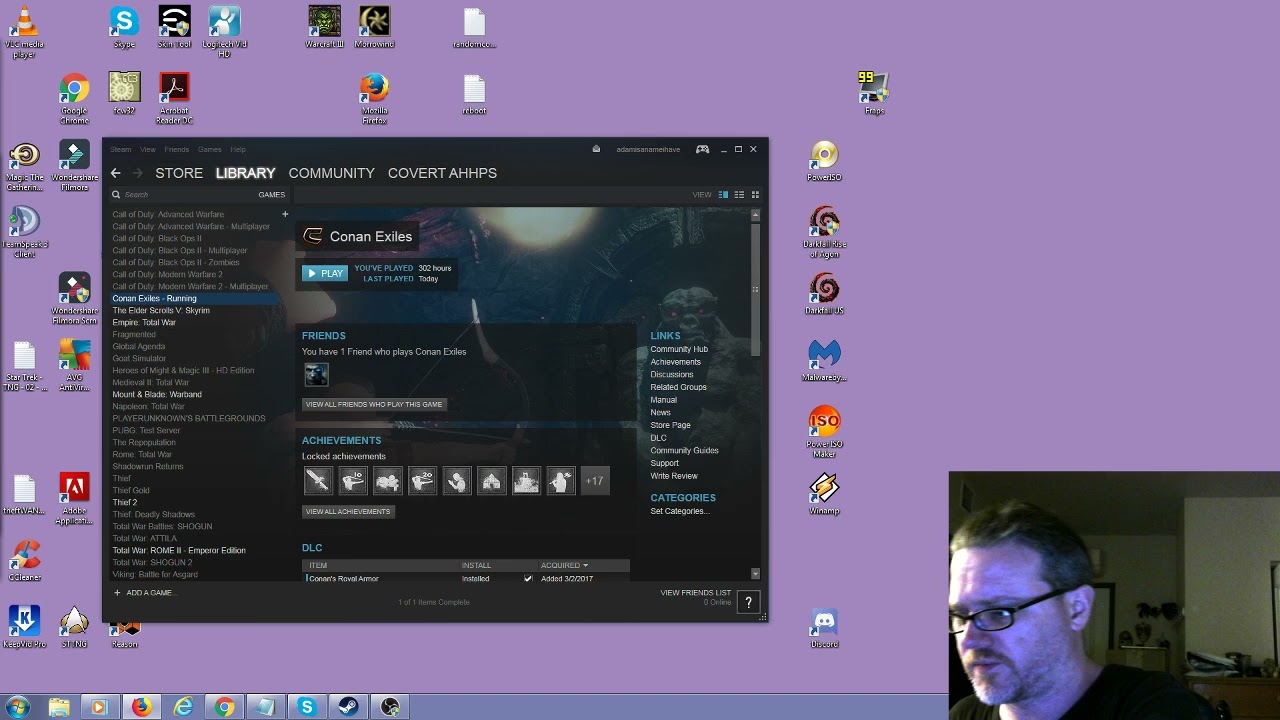Image resolution: width=1280 pixels, height=720 pixels.
Task: Open the COVERT AHHPS profile tab
Action: (x=442, y=173)
